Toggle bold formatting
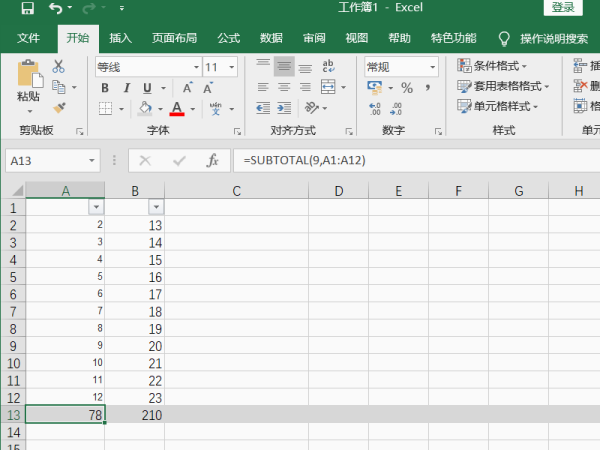Image resolution: width=600 pixels, height=450 pixels. (104, 88)
